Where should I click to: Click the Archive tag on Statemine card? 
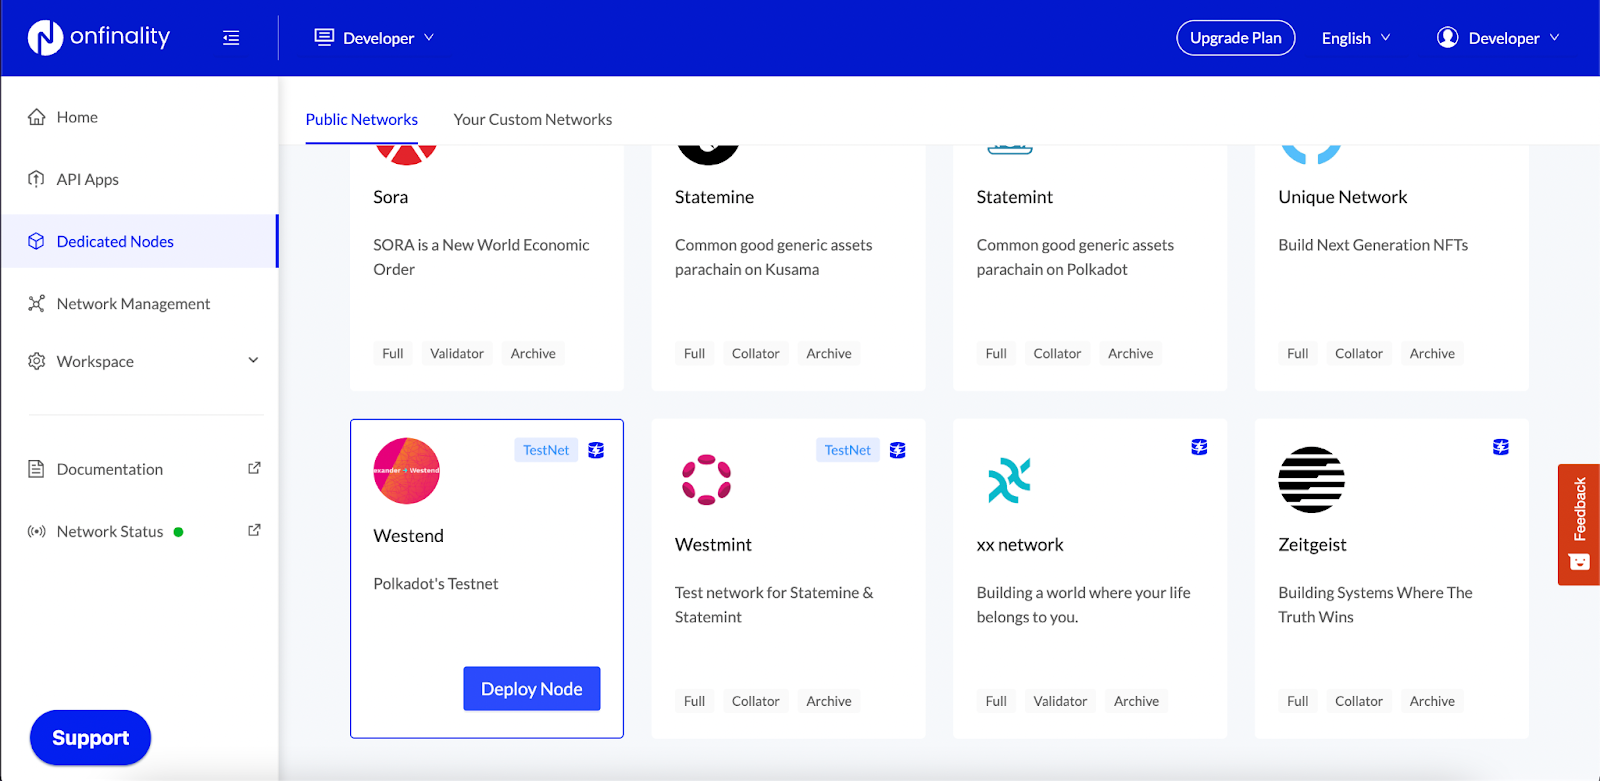pyautogui.click(x=829, y=353)
